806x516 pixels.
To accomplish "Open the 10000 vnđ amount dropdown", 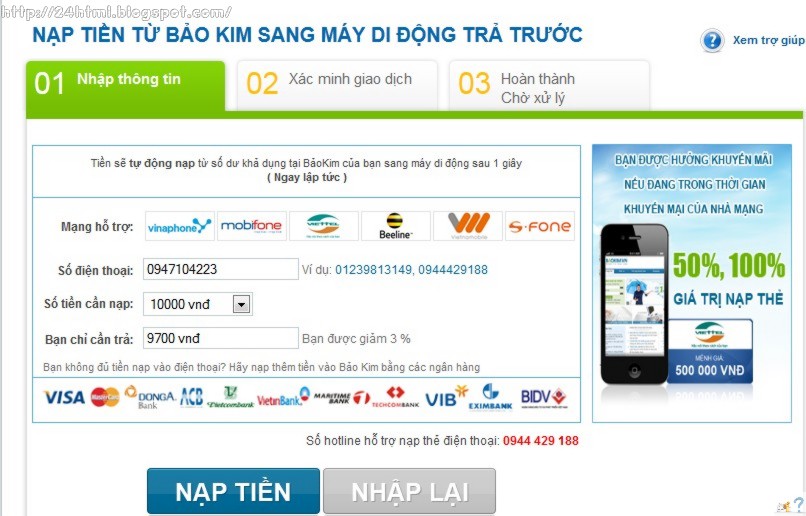I will click(x=198, y=304).
